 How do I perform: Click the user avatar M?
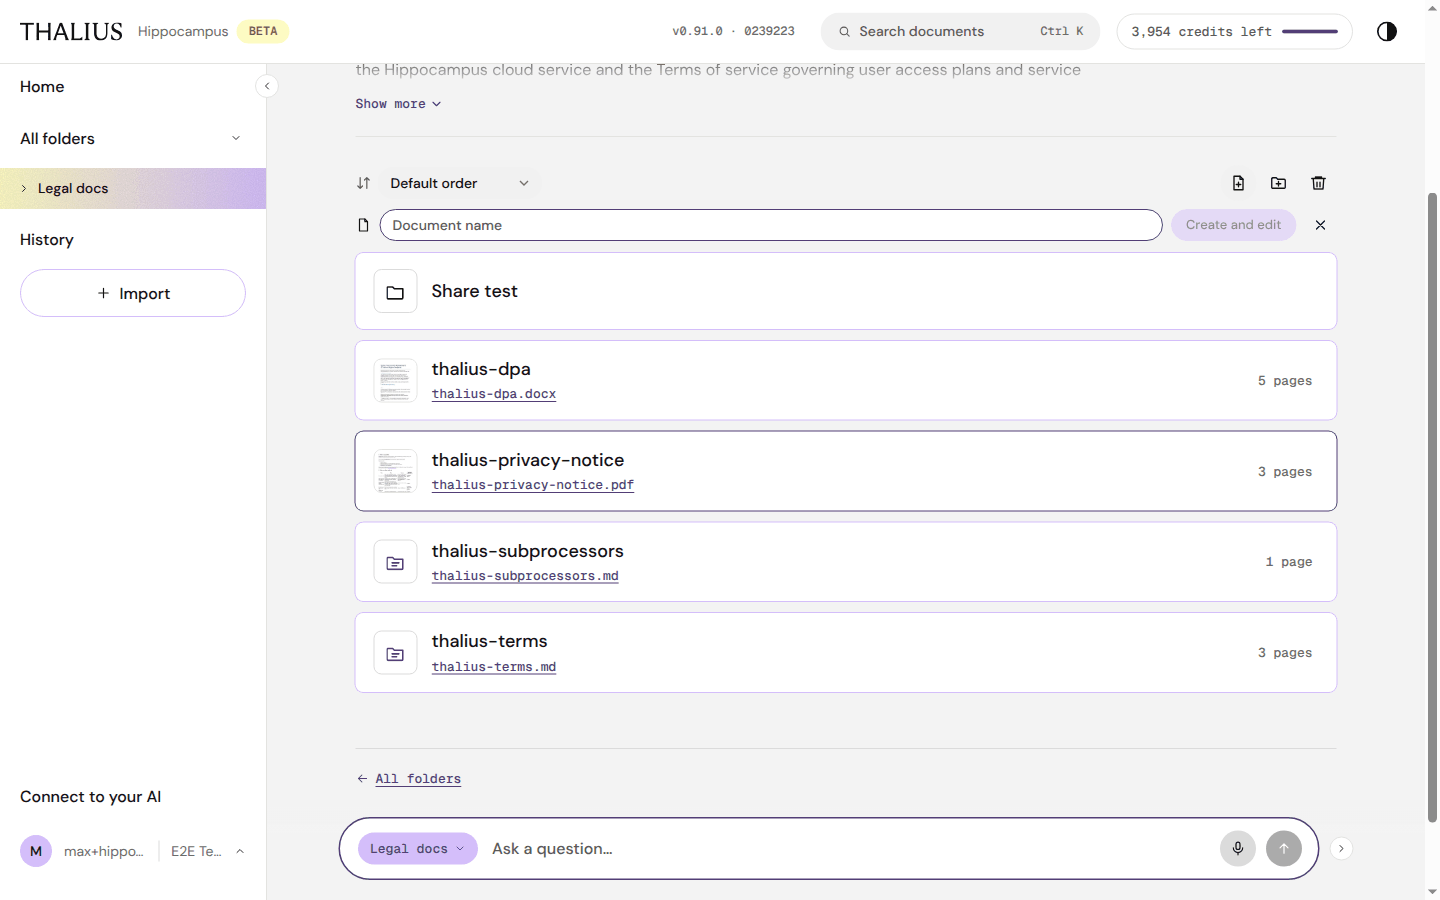(x=36, y=851)
